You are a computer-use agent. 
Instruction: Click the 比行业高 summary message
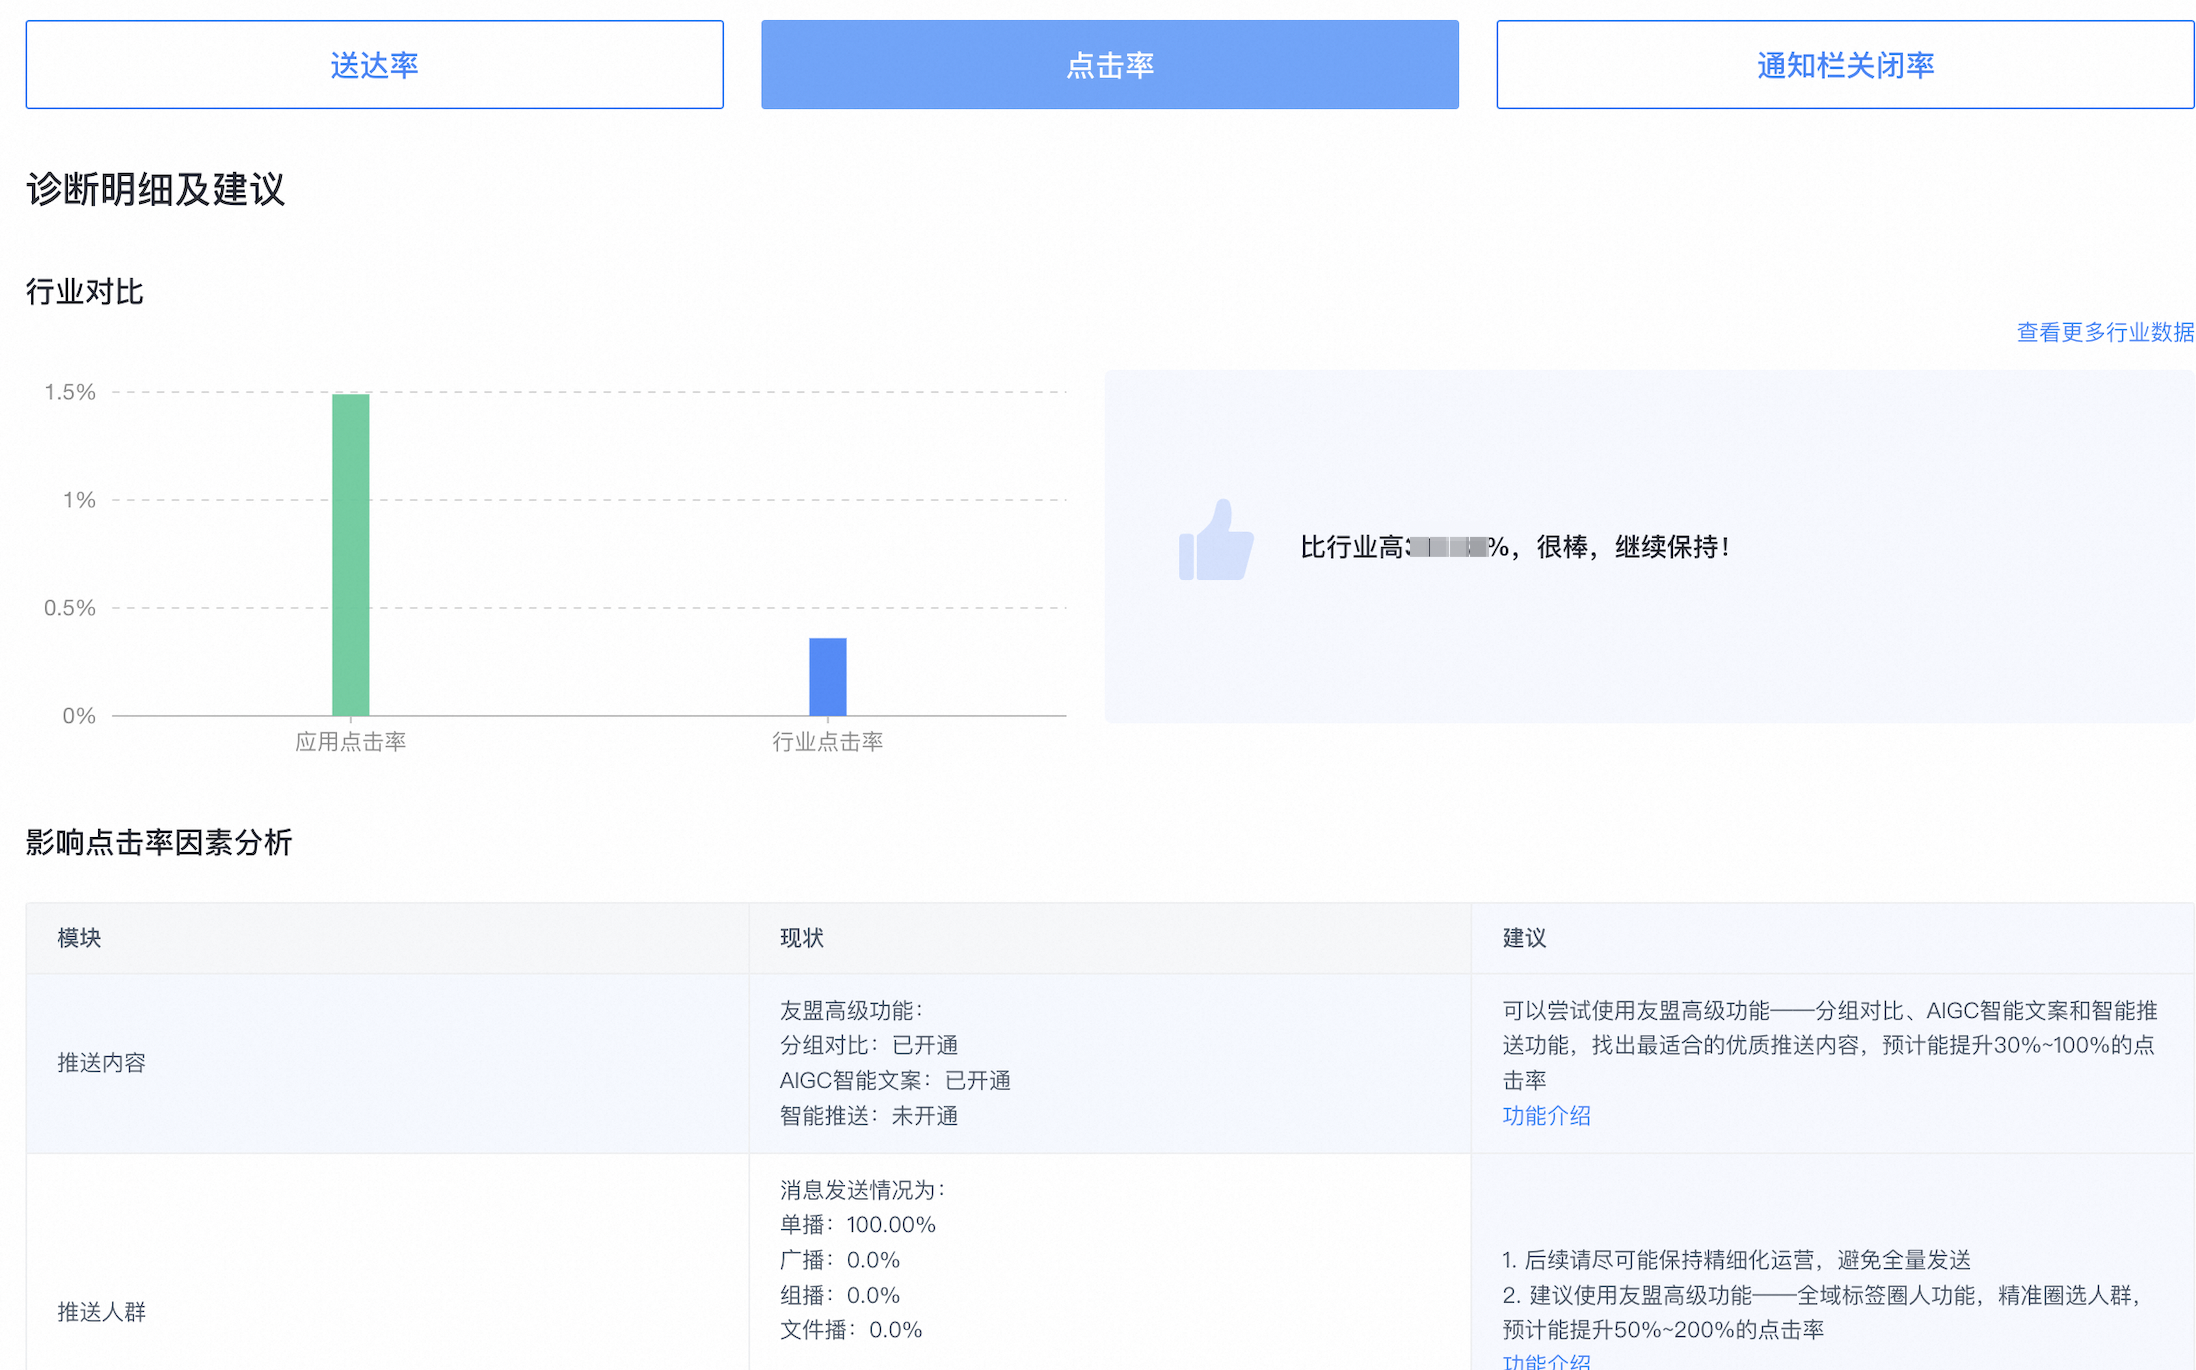(1514, 547)
